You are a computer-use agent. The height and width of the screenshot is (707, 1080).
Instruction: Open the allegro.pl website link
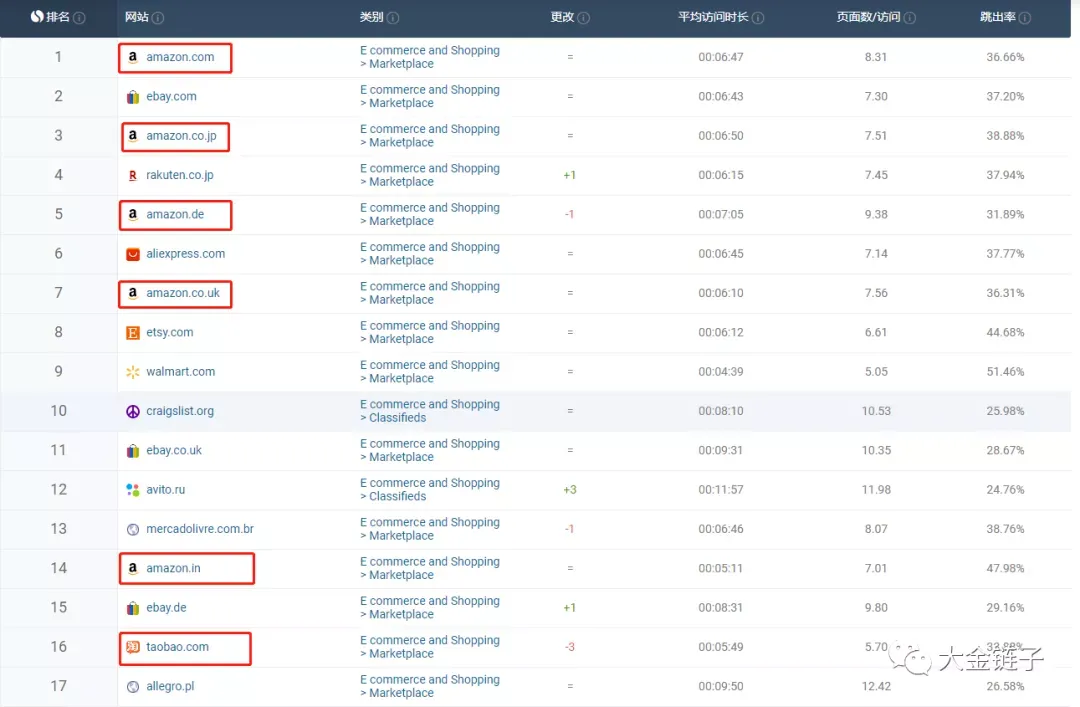170,686
